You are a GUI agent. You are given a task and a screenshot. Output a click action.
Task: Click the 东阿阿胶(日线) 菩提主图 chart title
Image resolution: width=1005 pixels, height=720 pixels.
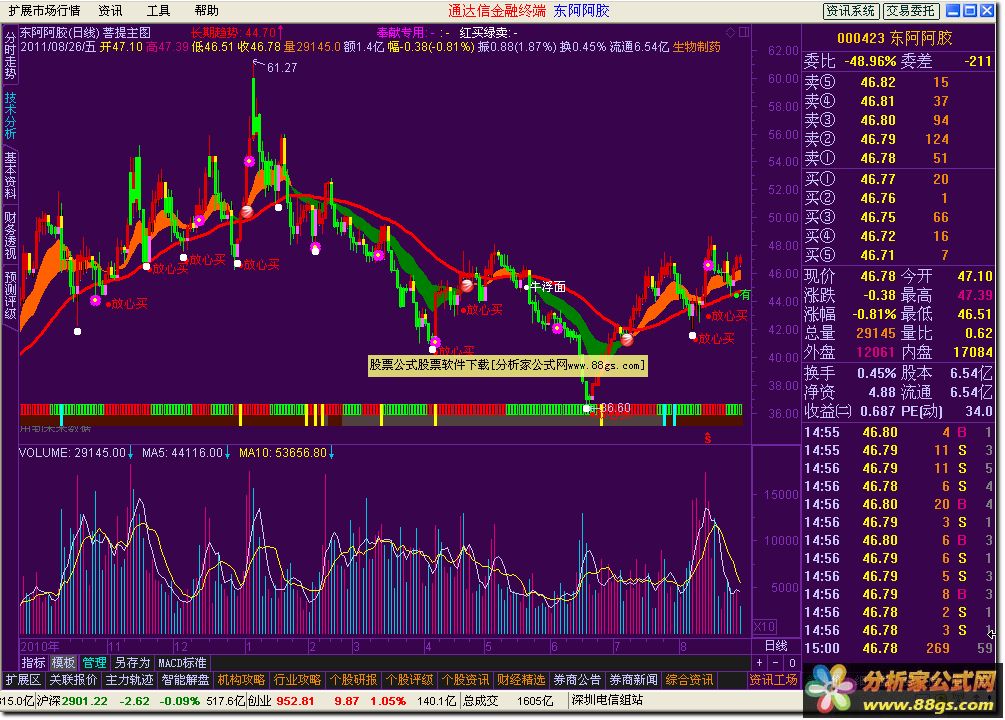click(85, 32)
